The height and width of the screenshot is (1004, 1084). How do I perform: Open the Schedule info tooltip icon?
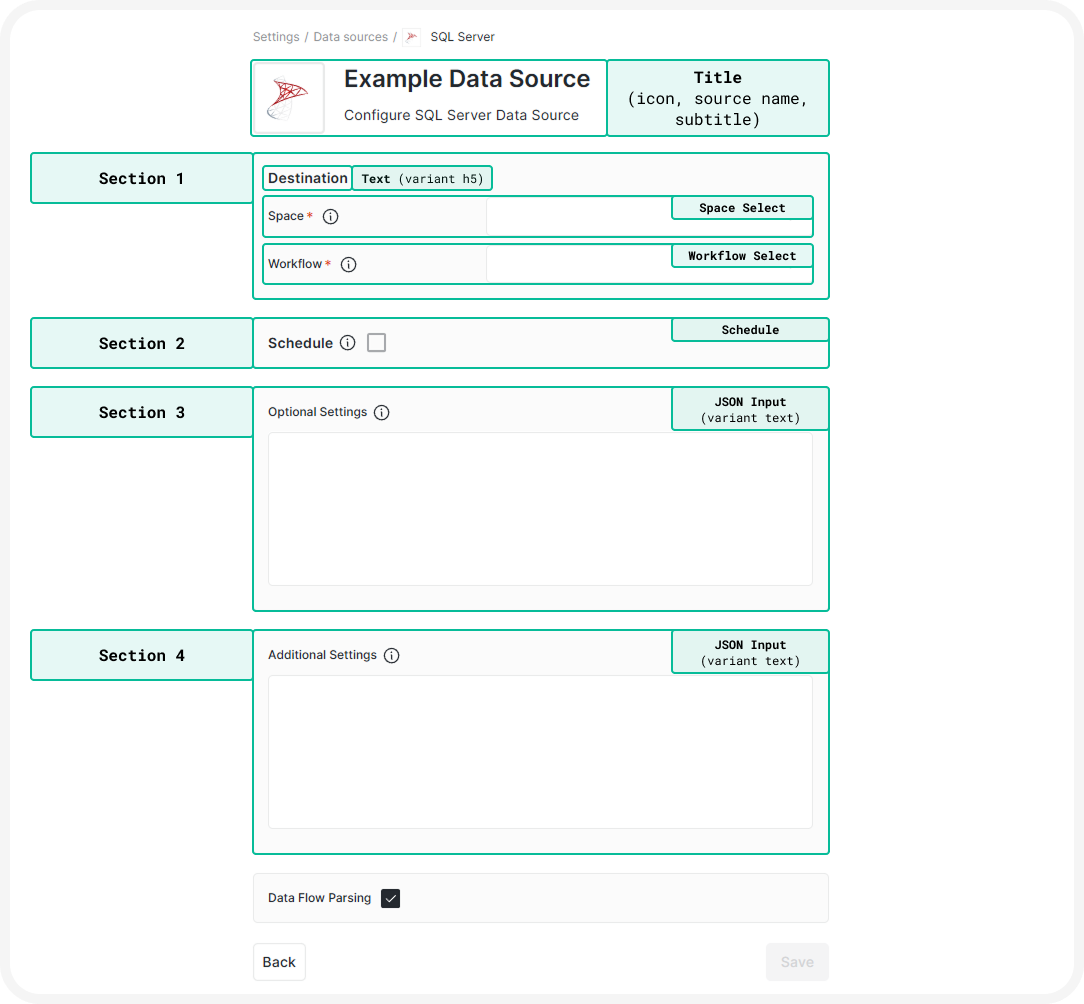(x=347, y=343)
